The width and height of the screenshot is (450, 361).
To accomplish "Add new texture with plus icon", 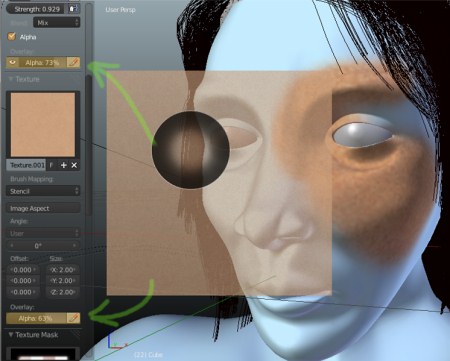I will click(x=64, y=165).
